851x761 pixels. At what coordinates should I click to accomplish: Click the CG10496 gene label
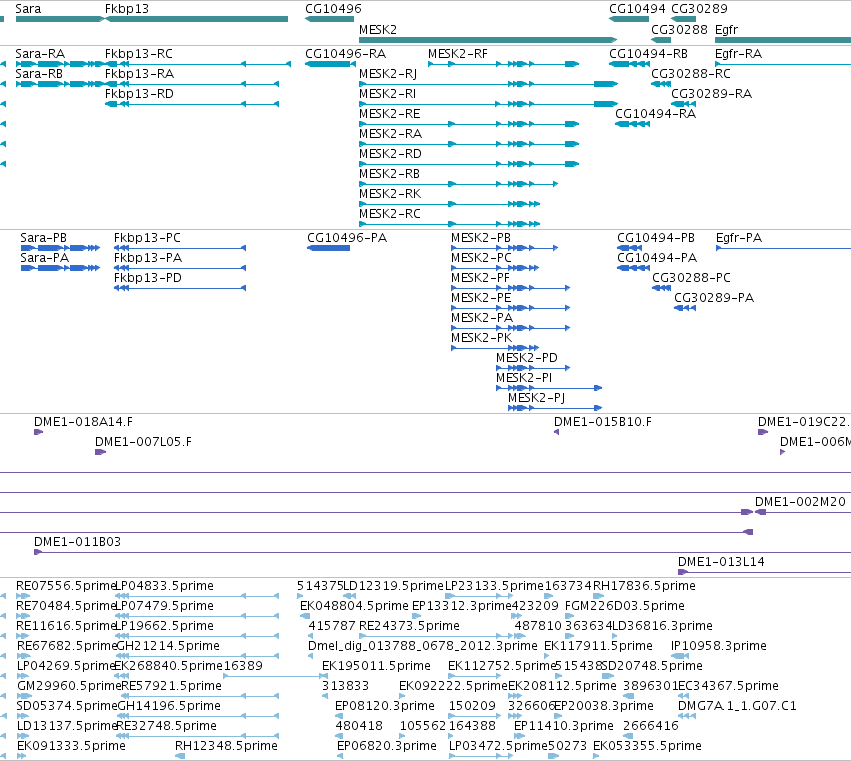333,9
